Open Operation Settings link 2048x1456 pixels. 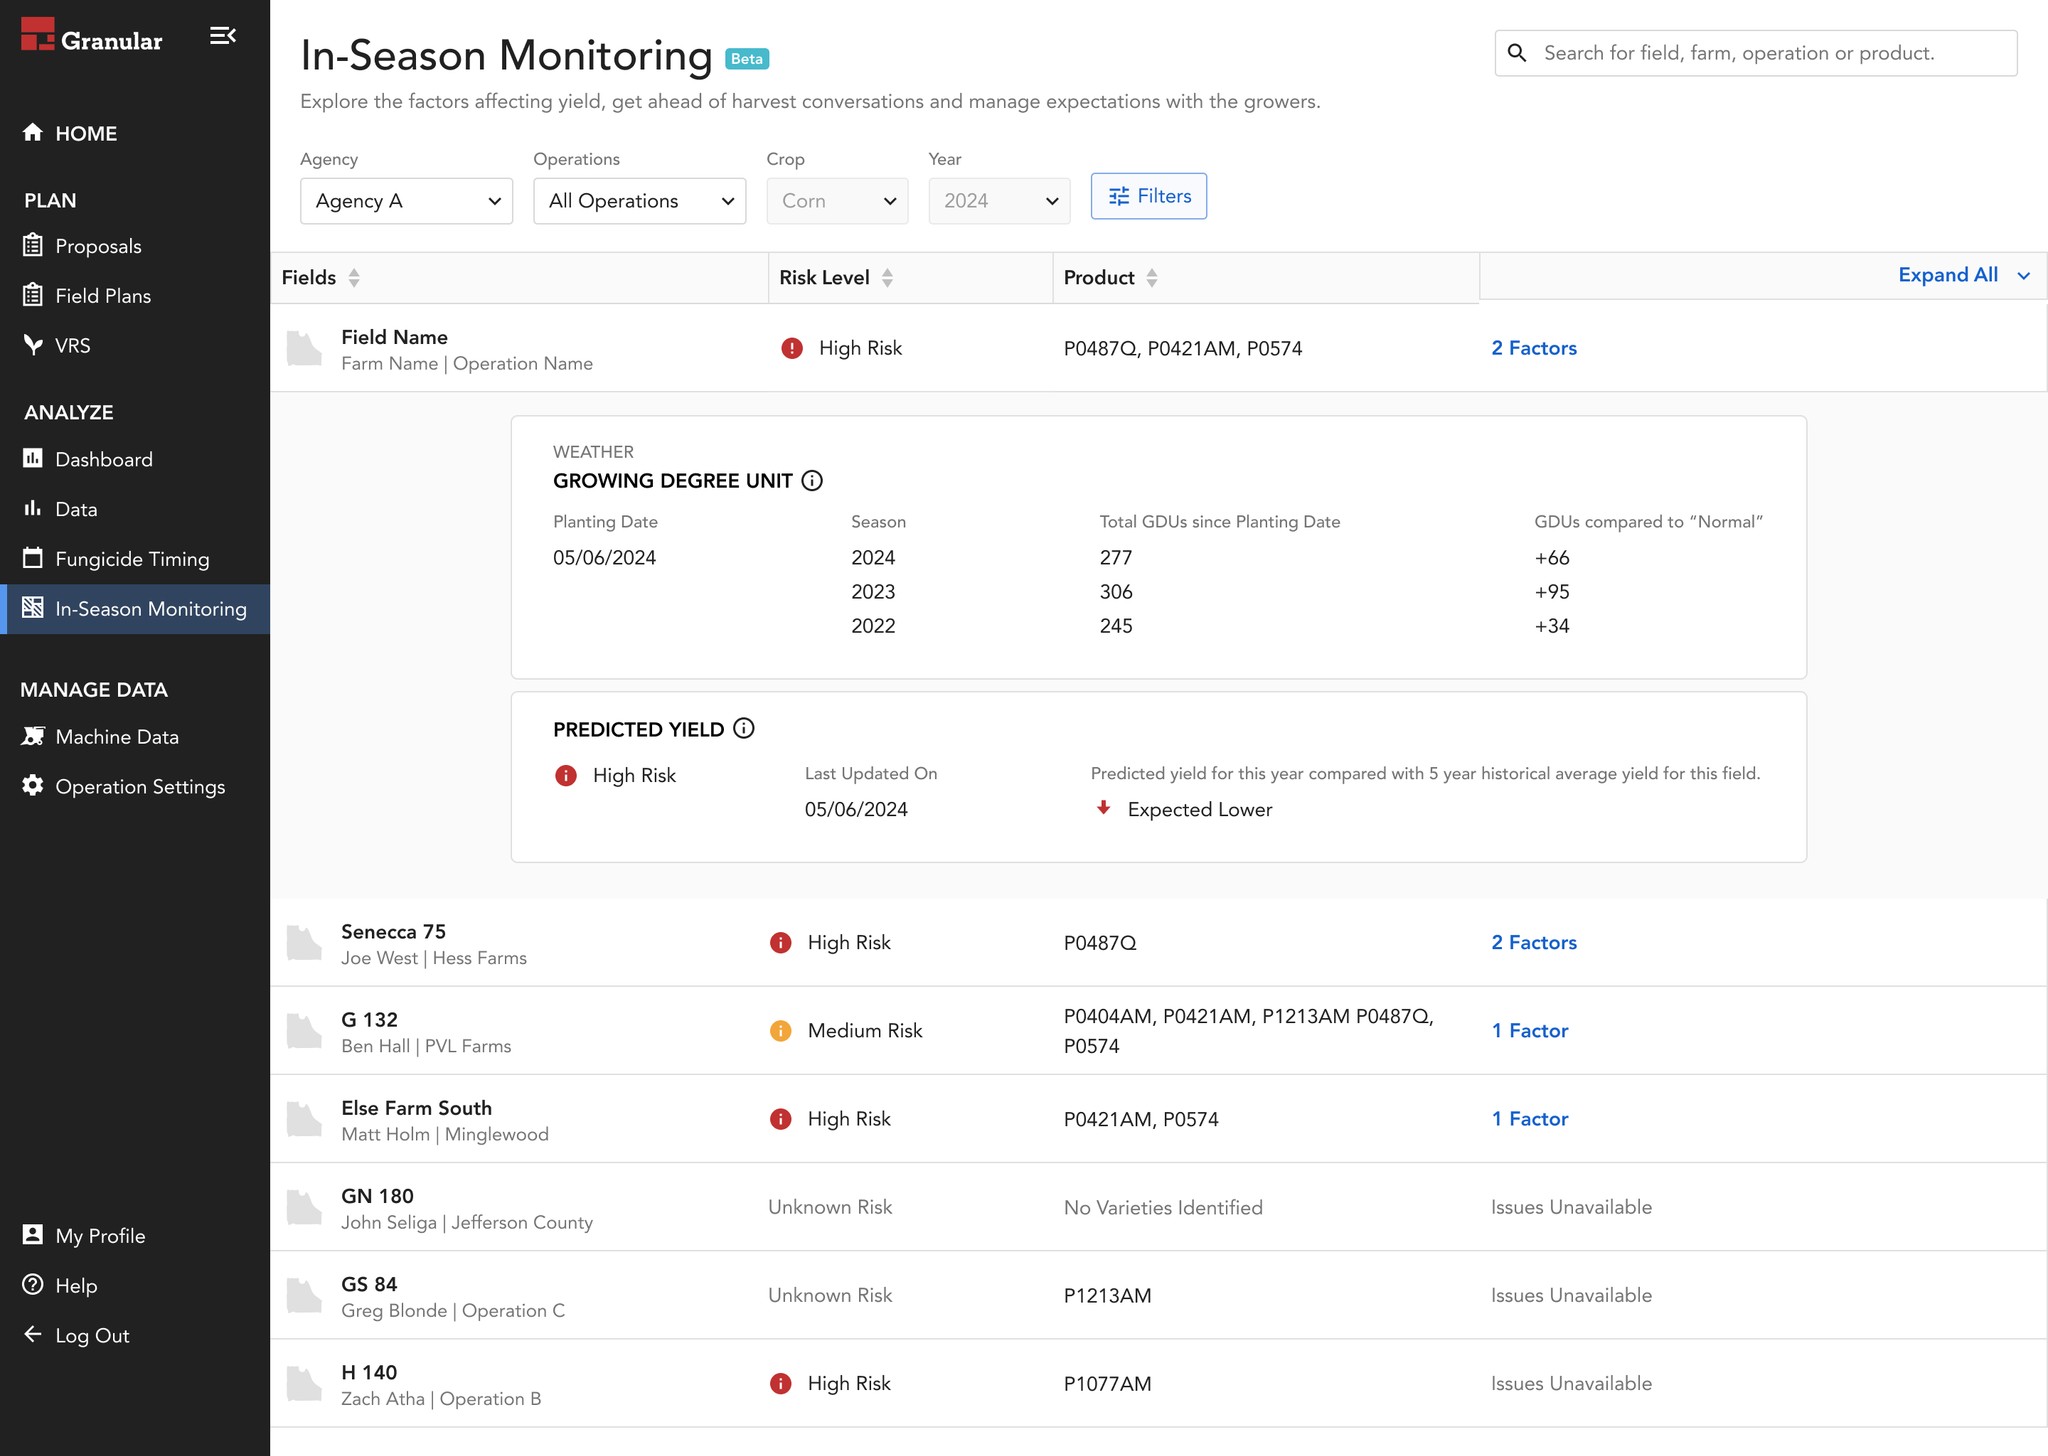coord(140,787)
